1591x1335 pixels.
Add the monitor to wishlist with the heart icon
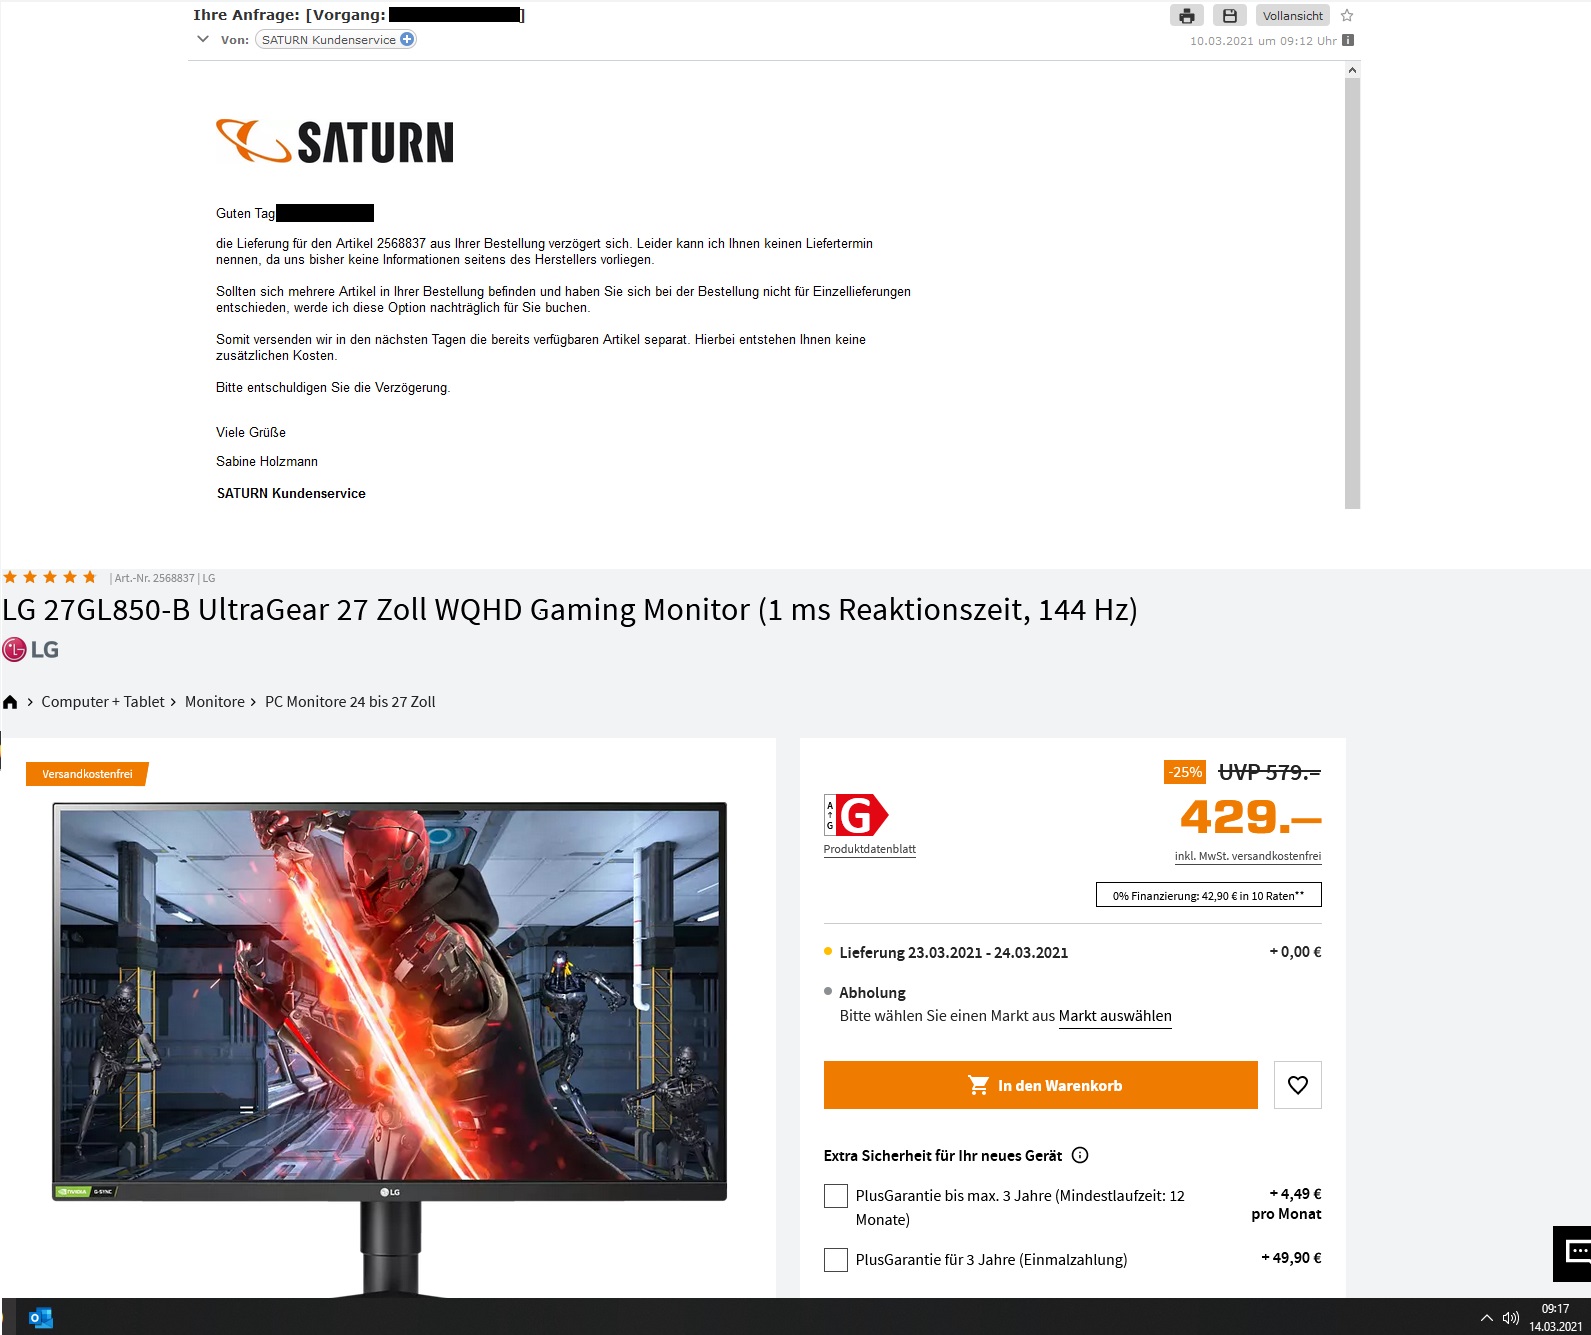tap(1298, 1085)
